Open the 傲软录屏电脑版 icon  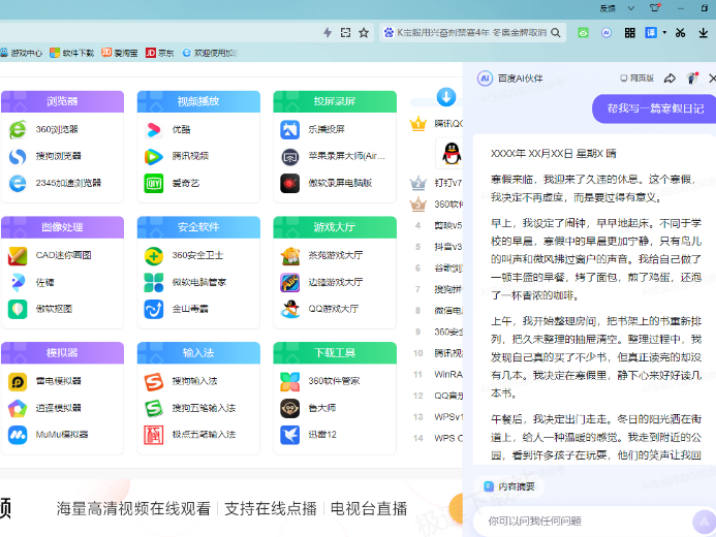point(290,184)
